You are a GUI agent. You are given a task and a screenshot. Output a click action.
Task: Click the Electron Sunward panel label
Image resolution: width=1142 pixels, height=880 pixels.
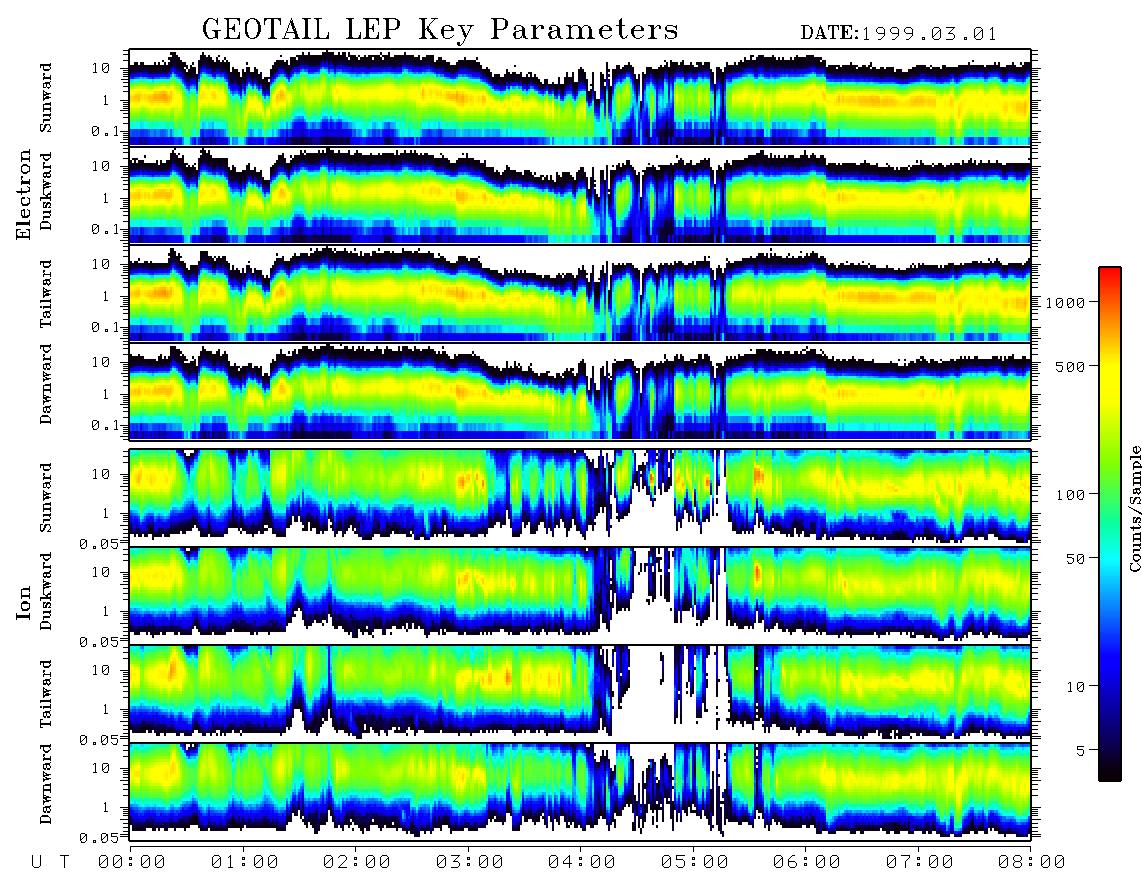(46, 98)
